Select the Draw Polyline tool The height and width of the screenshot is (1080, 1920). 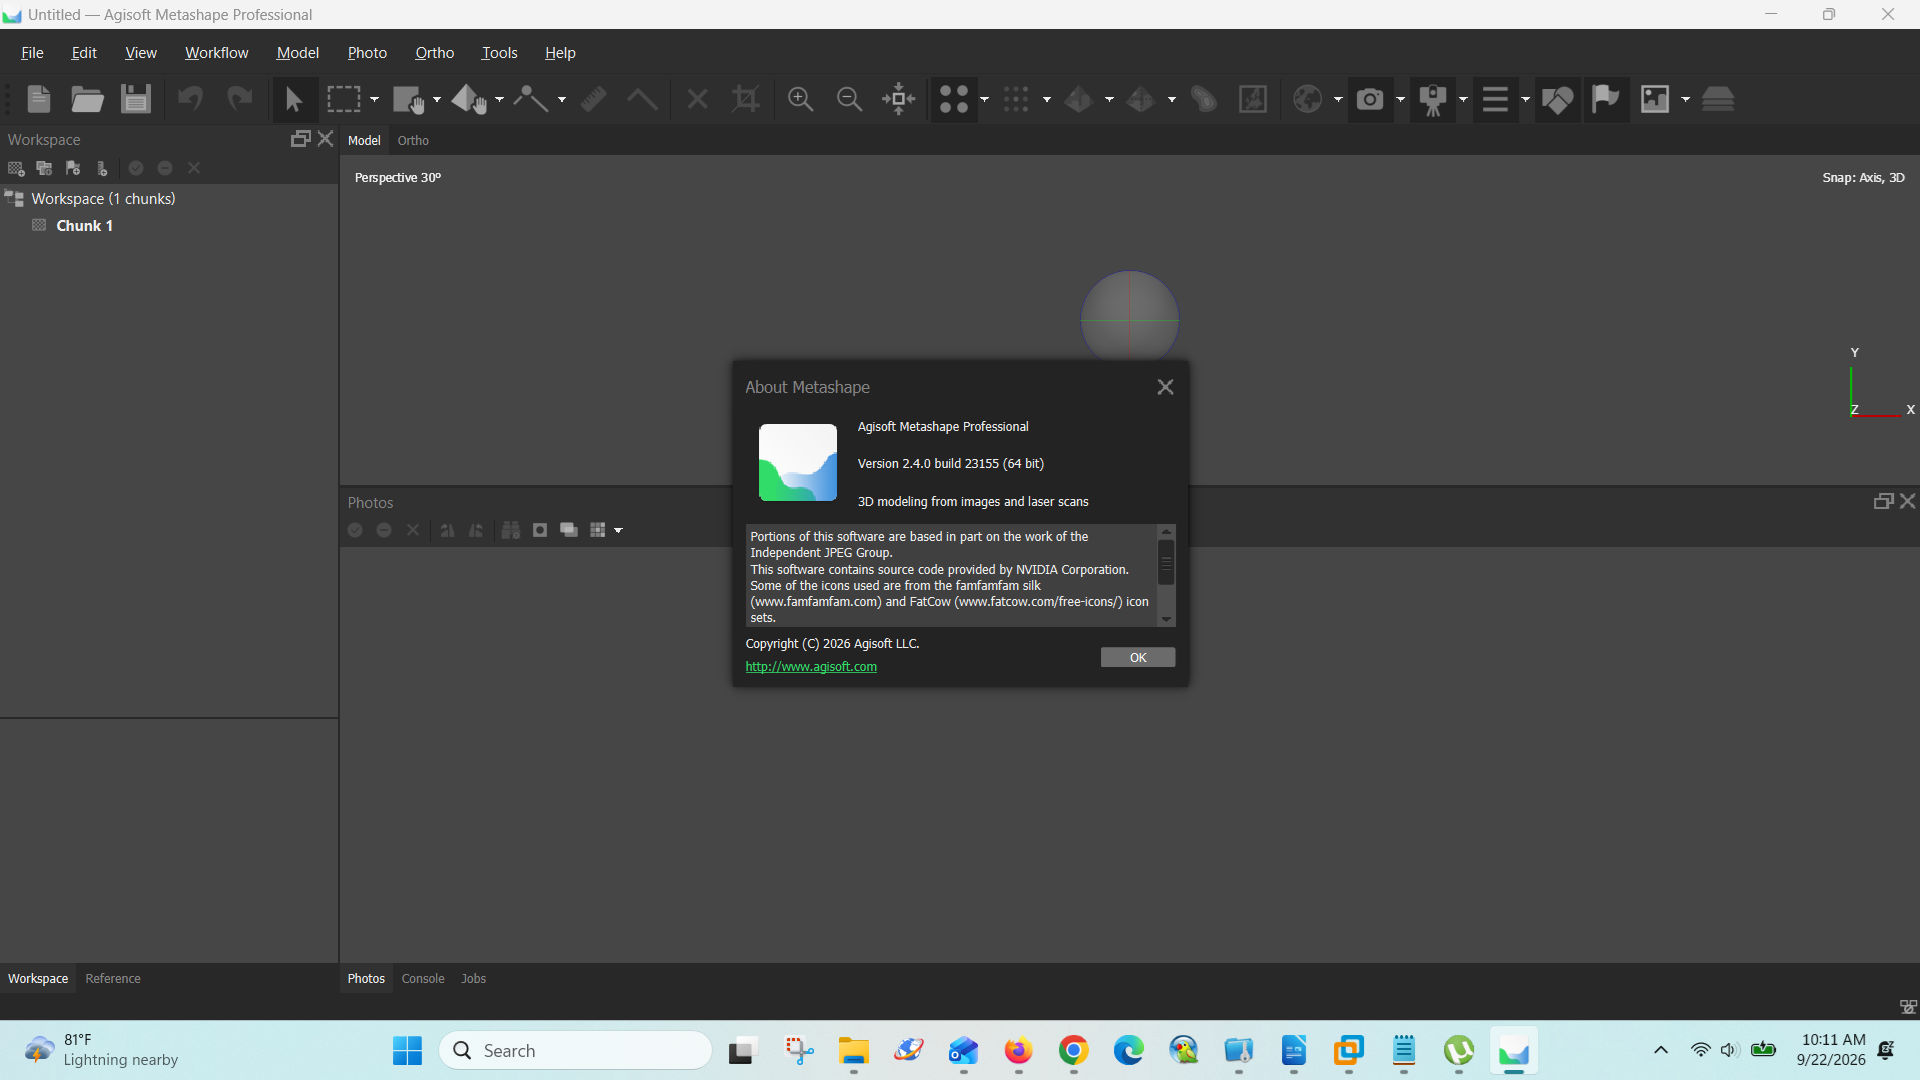click(x=531, y=99)
